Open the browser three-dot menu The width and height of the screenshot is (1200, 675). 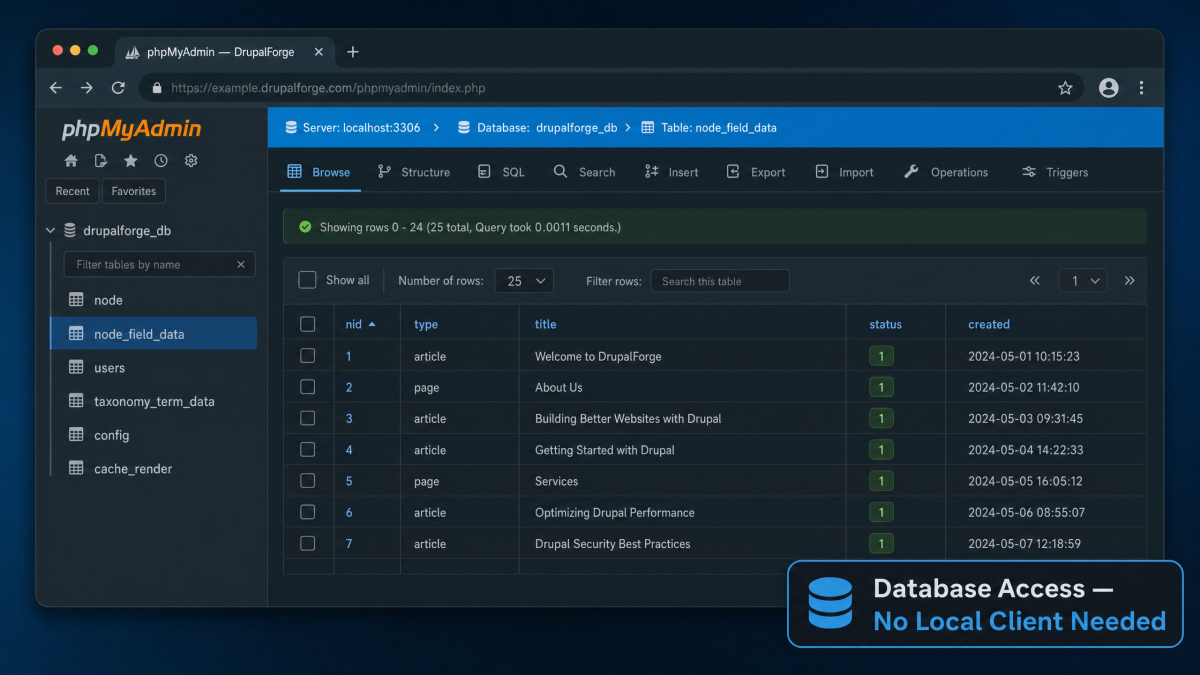1141,88
